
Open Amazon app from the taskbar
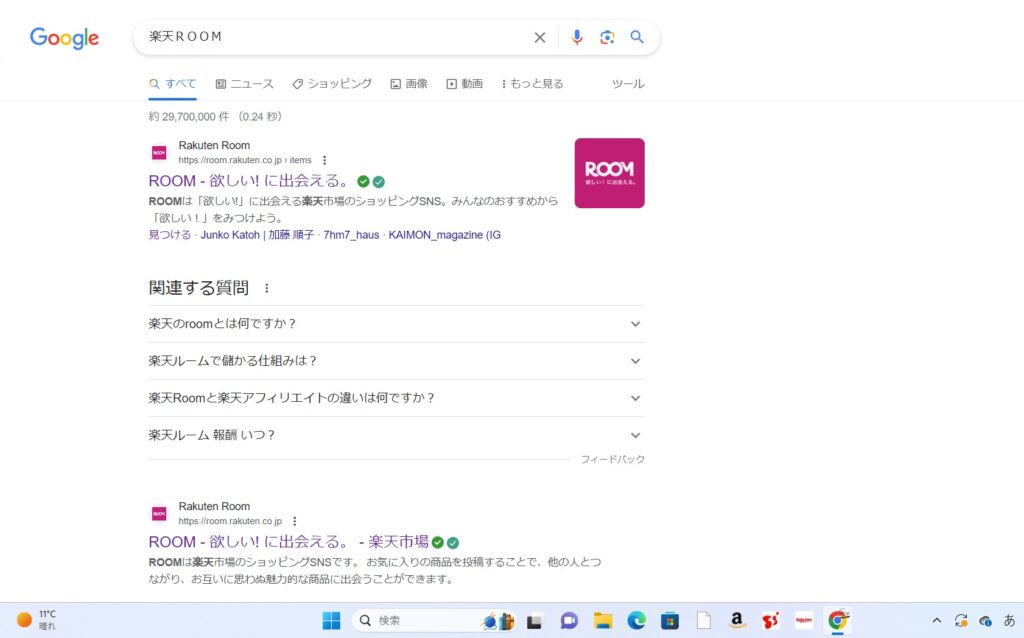[x=737, y=620]
